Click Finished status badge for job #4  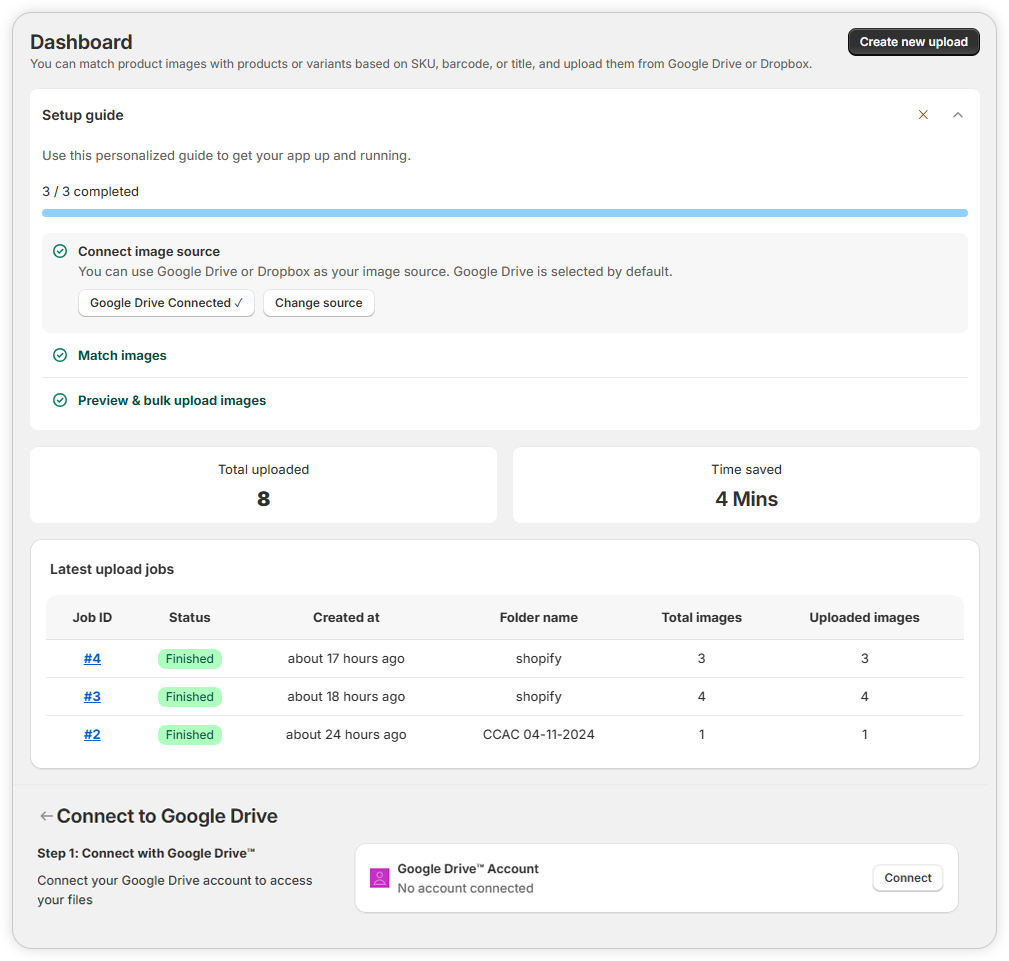click(x=190, y=659)
